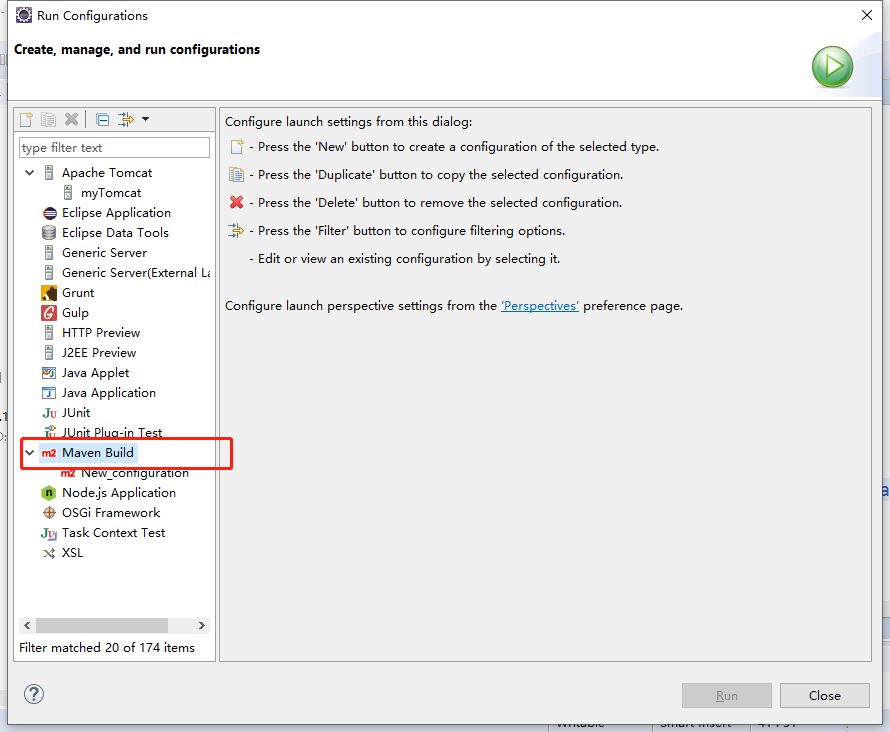Click the New launch configuration icon
890x732 pixels.
click(x=27, y=119)
